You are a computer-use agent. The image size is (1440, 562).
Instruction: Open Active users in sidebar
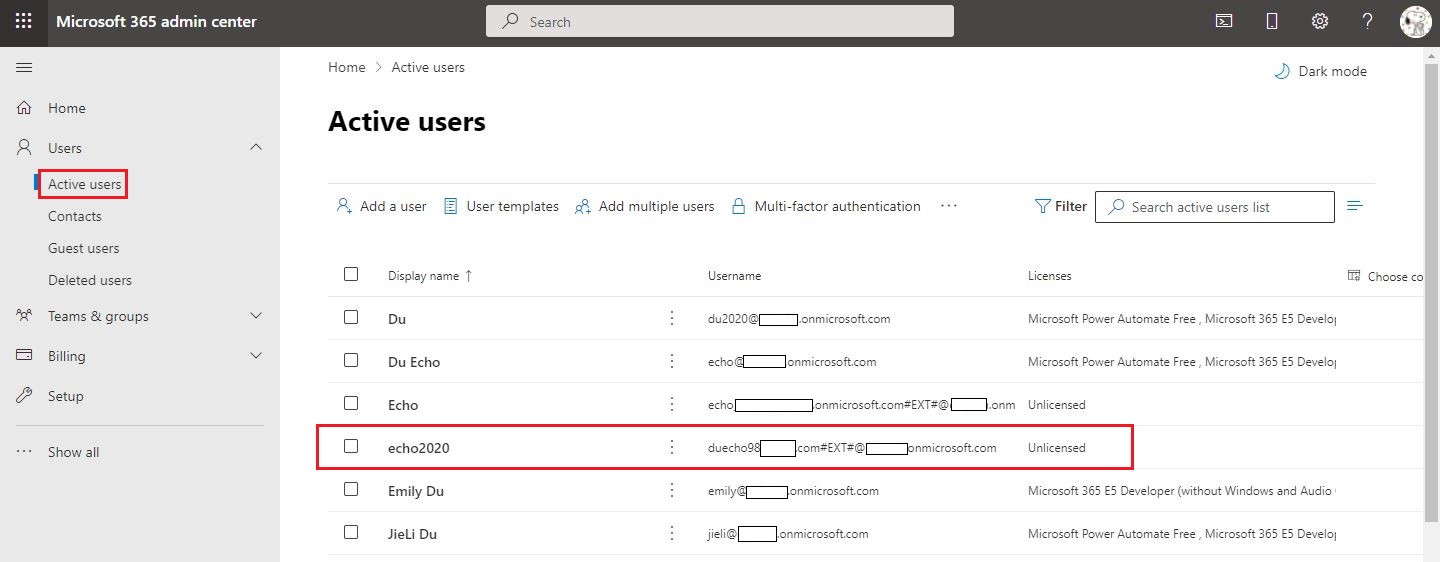[x=85, y=184]
